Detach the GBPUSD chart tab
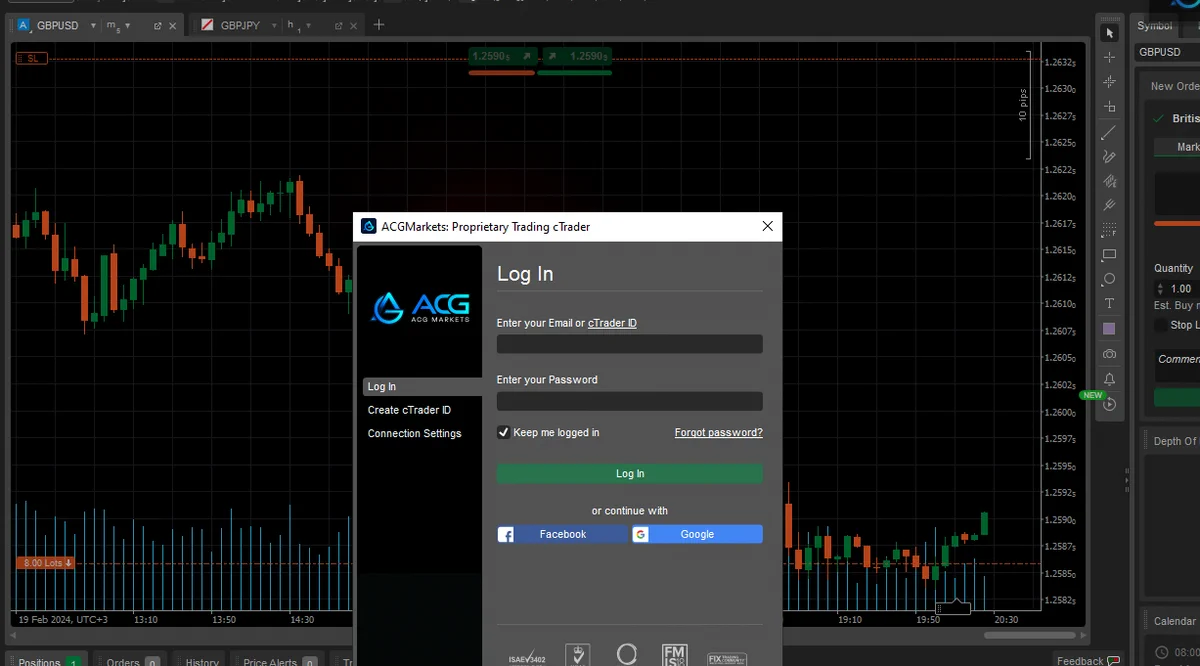The width and height of the screenshot is (1200, 666). [x=158, y=26]
